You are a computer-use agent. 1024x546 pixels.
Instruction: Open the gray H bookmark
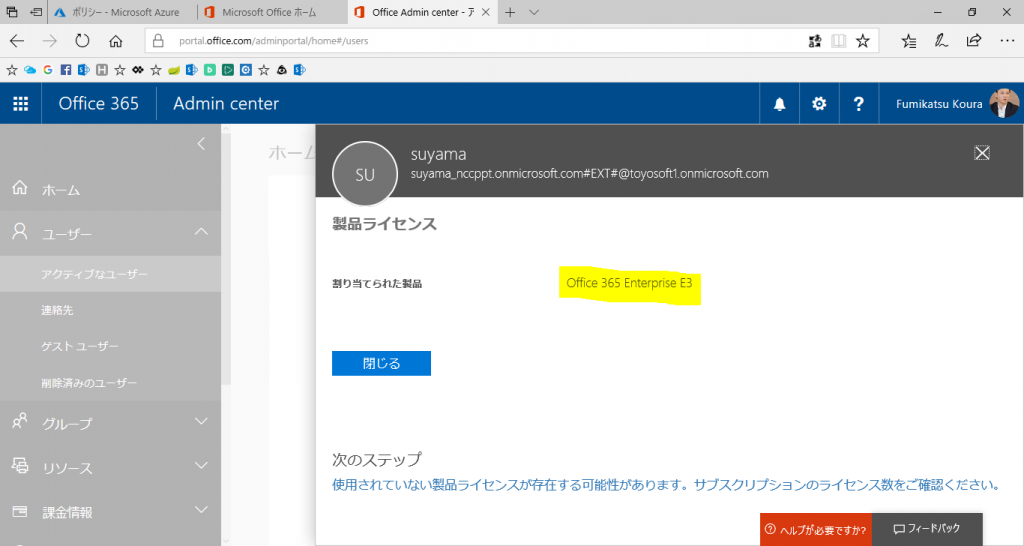pos(101,70)
